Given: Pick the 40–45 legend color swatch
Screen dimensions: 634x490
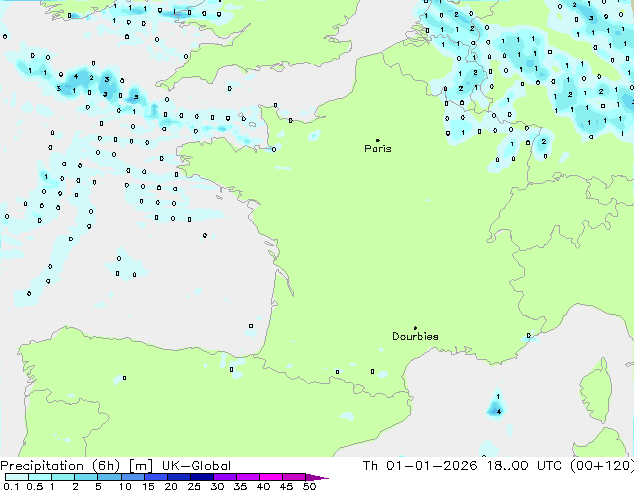Looking at the screenshot, I should pyautogui.click(x=271, y=477).
